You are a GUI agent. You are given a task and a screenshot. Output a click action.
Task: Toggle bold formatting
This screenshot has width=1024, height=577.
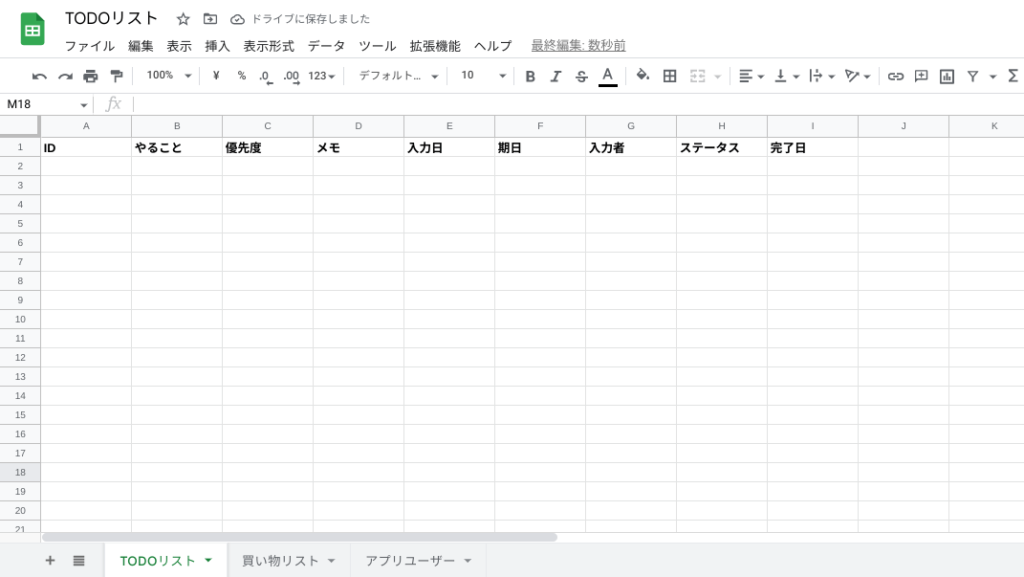tap(530, 76)
